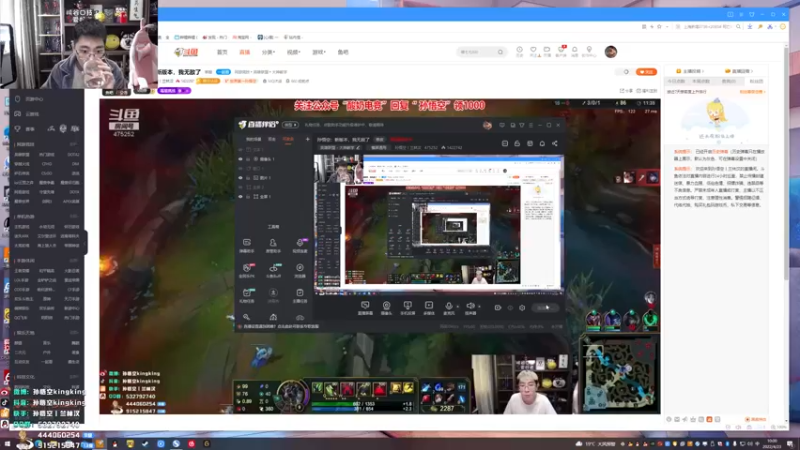800x450 pixels.
Task: Open the Windows Start button
Action: point(7,443)
